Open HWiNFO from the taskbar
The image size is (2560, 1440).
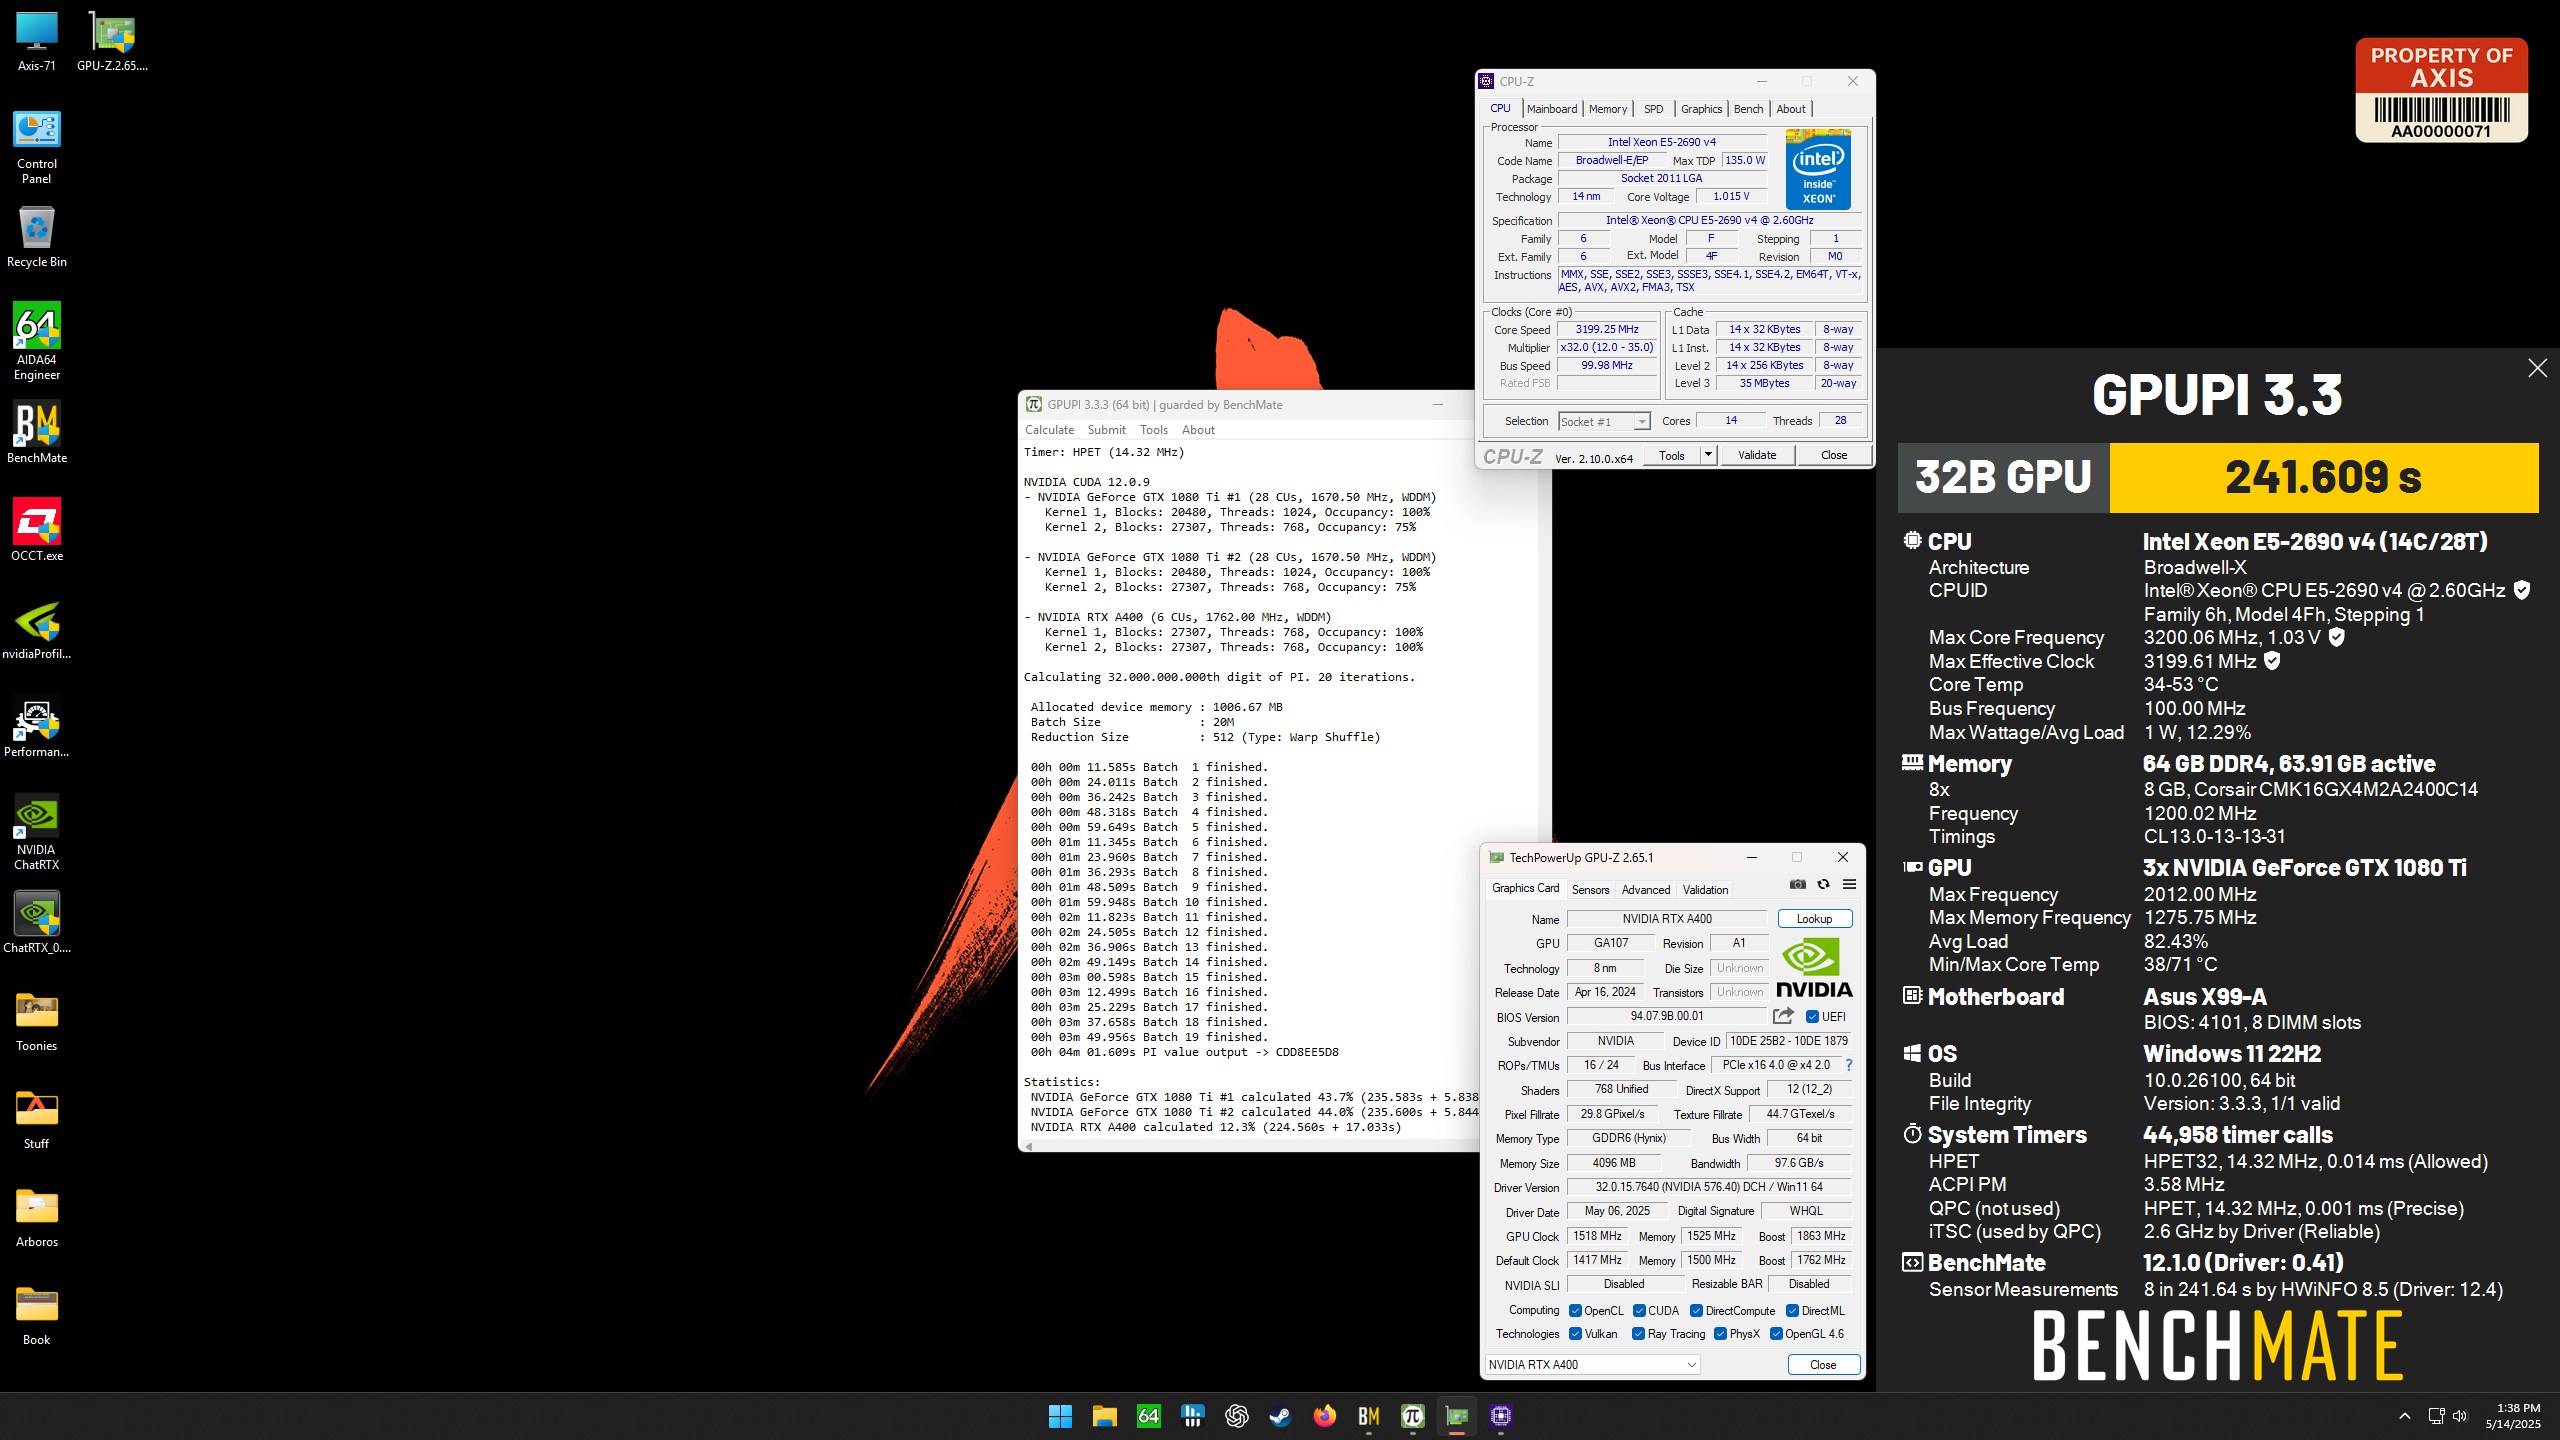pyautogui.click(x=1192, y=1416)
